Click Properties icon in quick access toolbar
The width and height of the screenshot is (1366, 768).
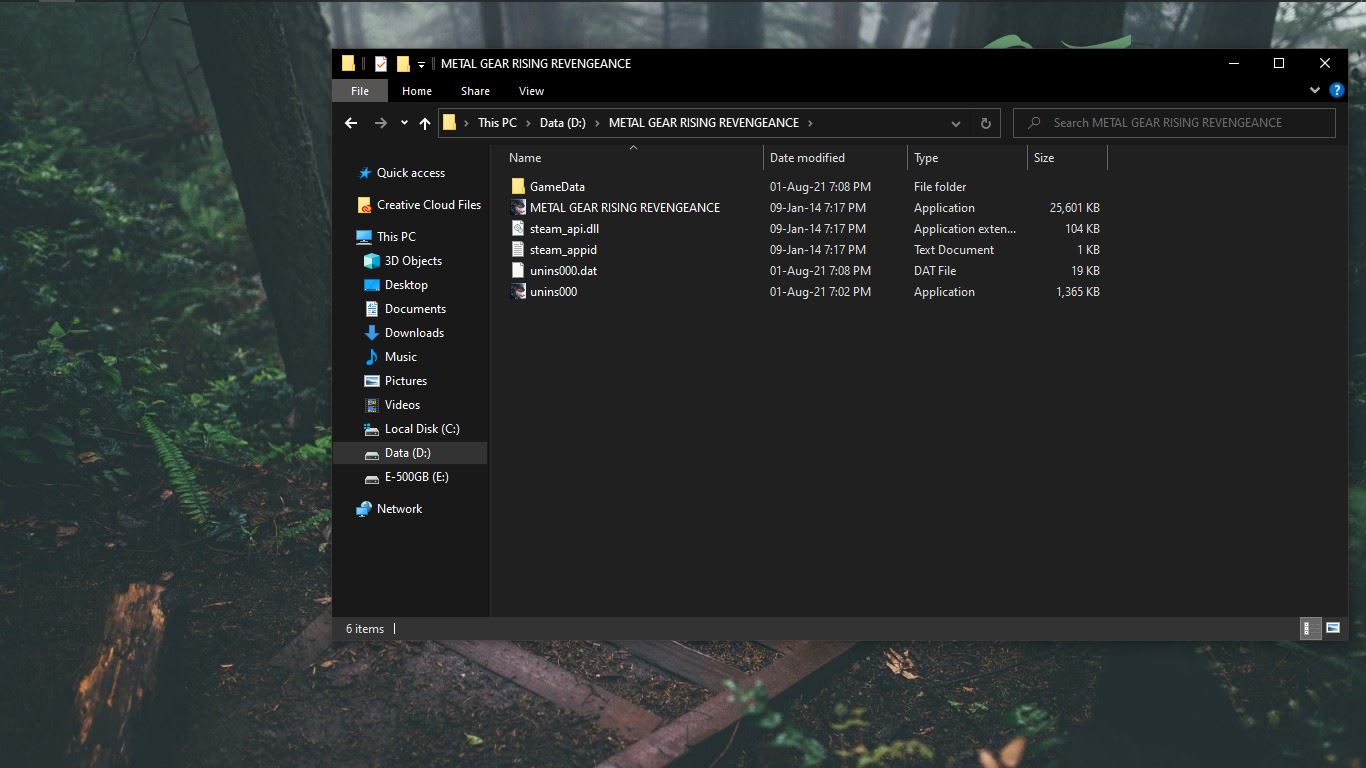380,64
